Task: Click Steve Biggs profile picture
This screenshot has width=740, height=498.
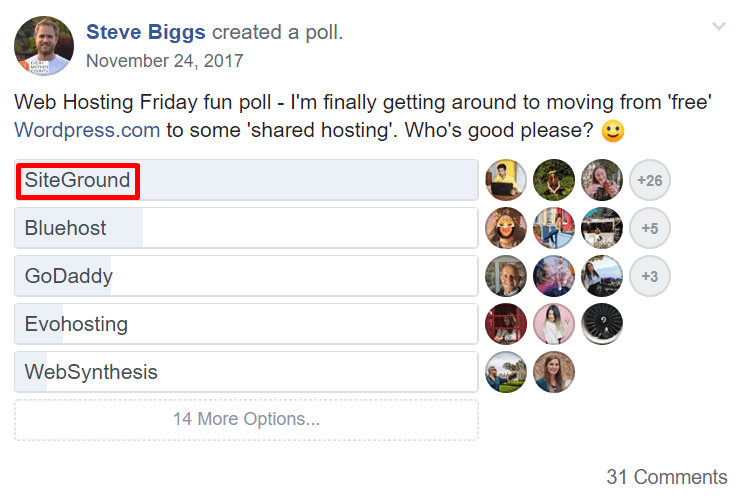Action: click(44, 46)
